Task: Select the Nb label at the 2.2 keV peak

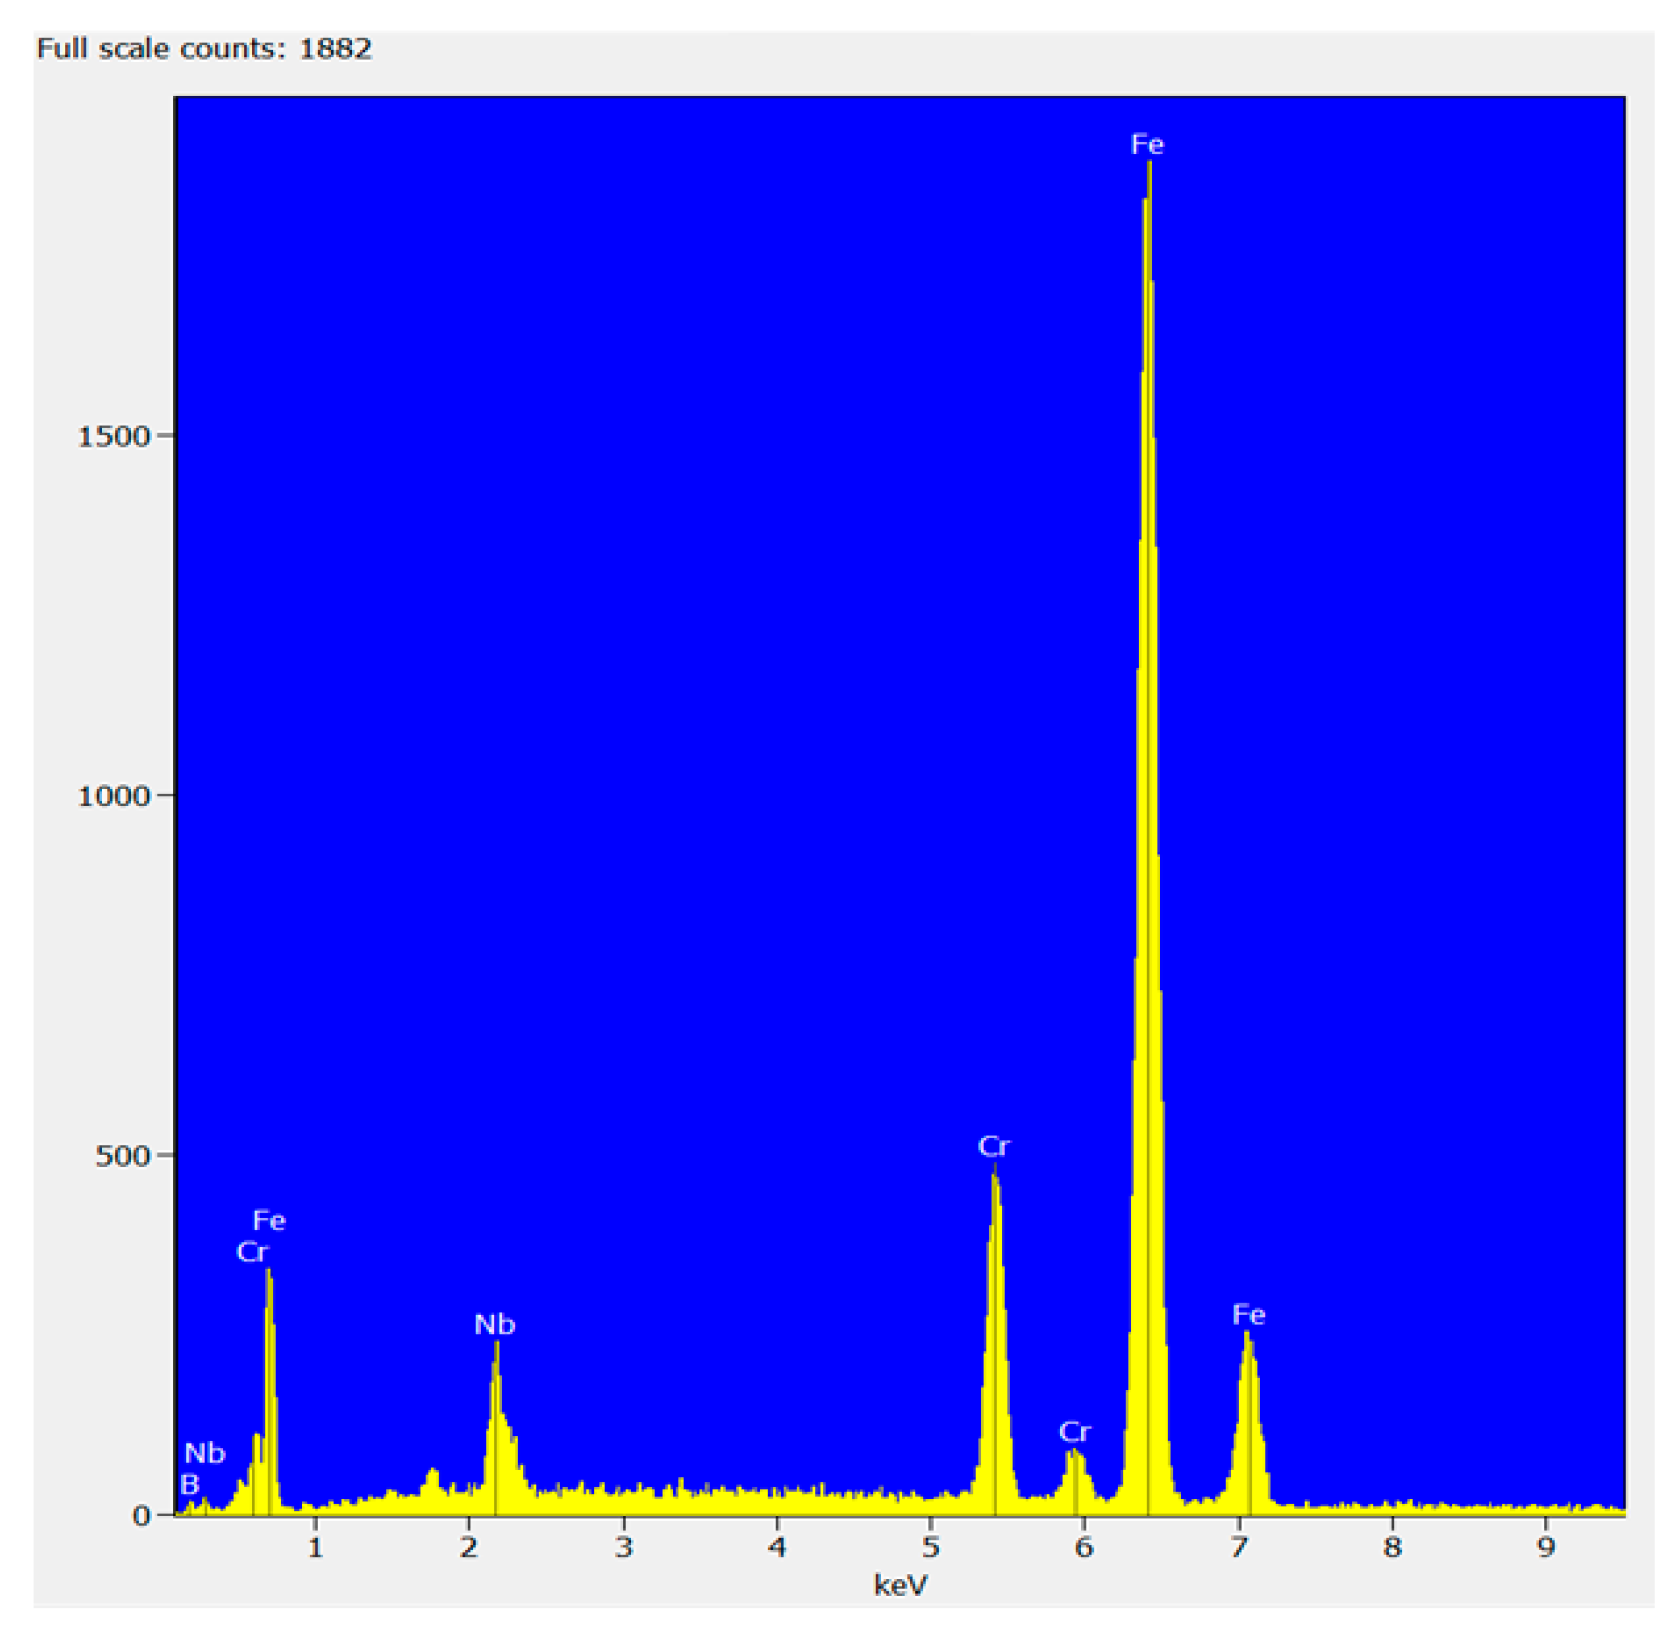Action: pyautogui.click(x=494, y=1324)
